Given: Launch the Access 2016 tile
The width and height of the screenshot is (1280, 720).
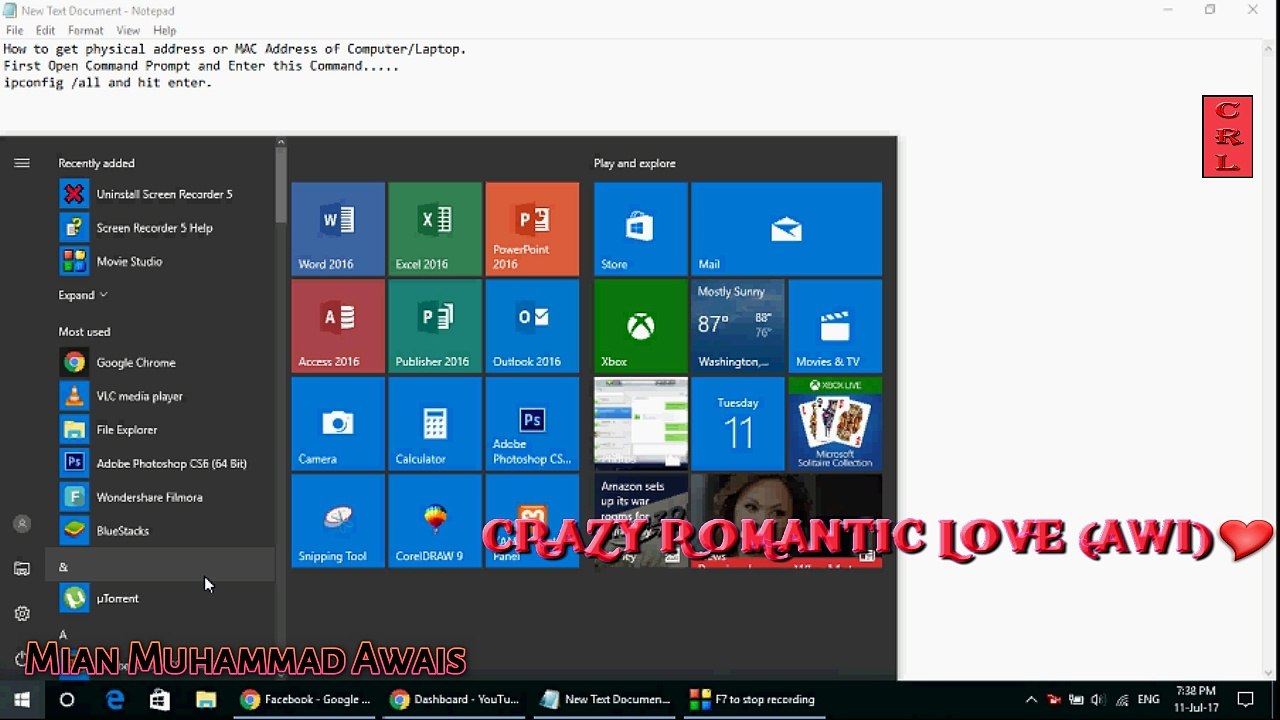Looking at the screenshot, I should click(x=338, y=326).
